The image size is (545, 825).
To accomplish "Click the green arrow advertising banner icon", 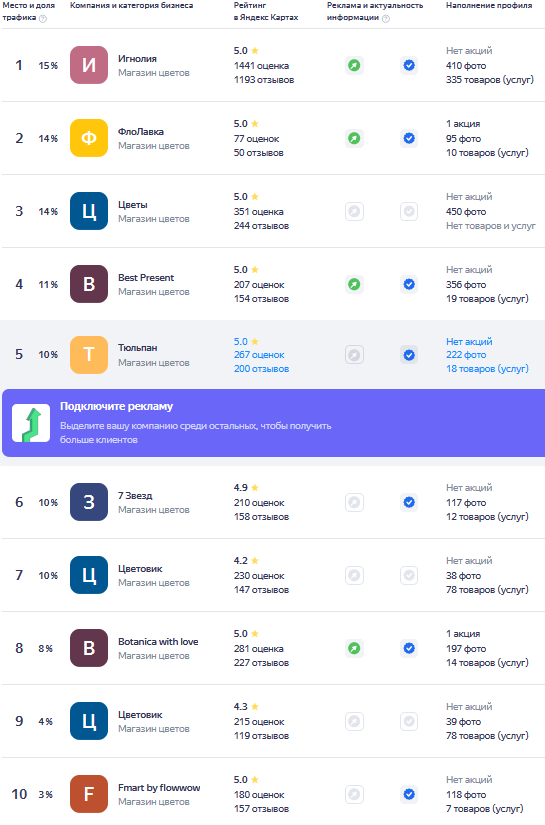I will click(31, 423).
